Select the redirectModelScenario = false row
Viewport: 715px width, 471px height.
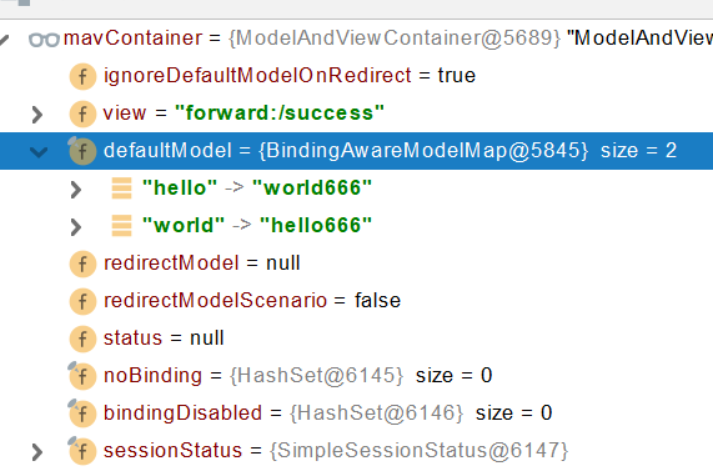357,301
